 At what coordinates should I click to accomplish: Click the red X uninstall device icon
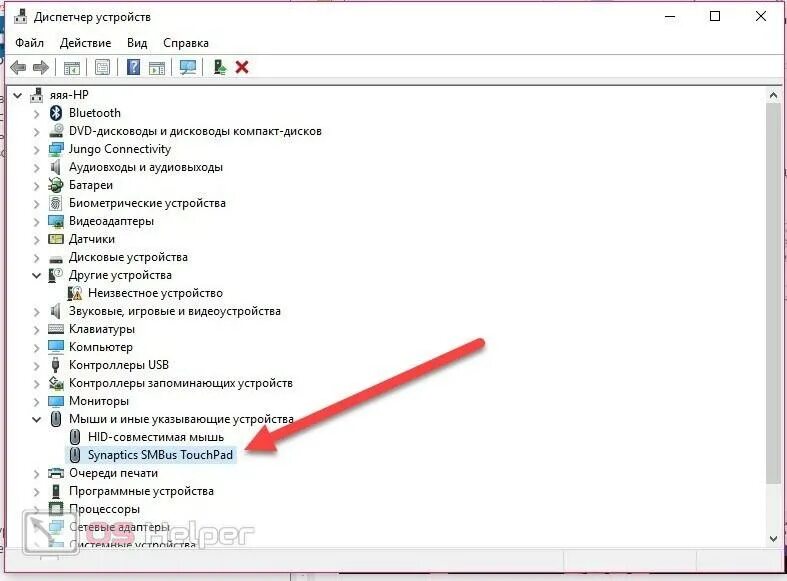(242, 67)
